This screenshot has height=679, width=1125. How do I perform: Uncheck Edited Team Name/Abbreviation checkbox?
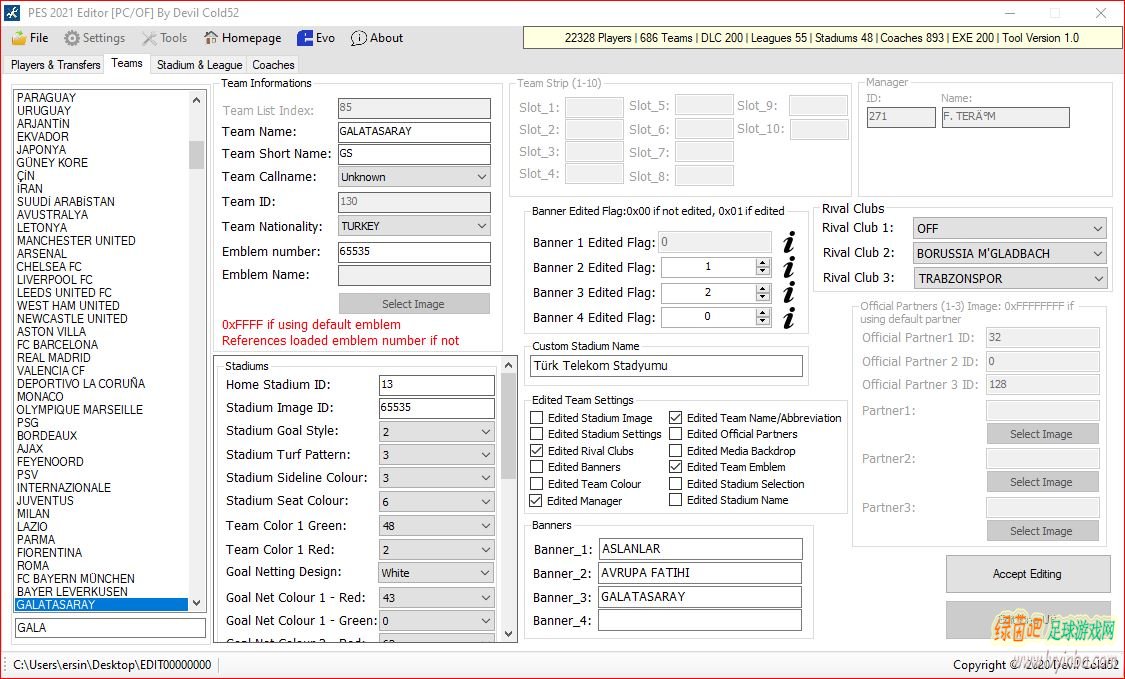675,418
